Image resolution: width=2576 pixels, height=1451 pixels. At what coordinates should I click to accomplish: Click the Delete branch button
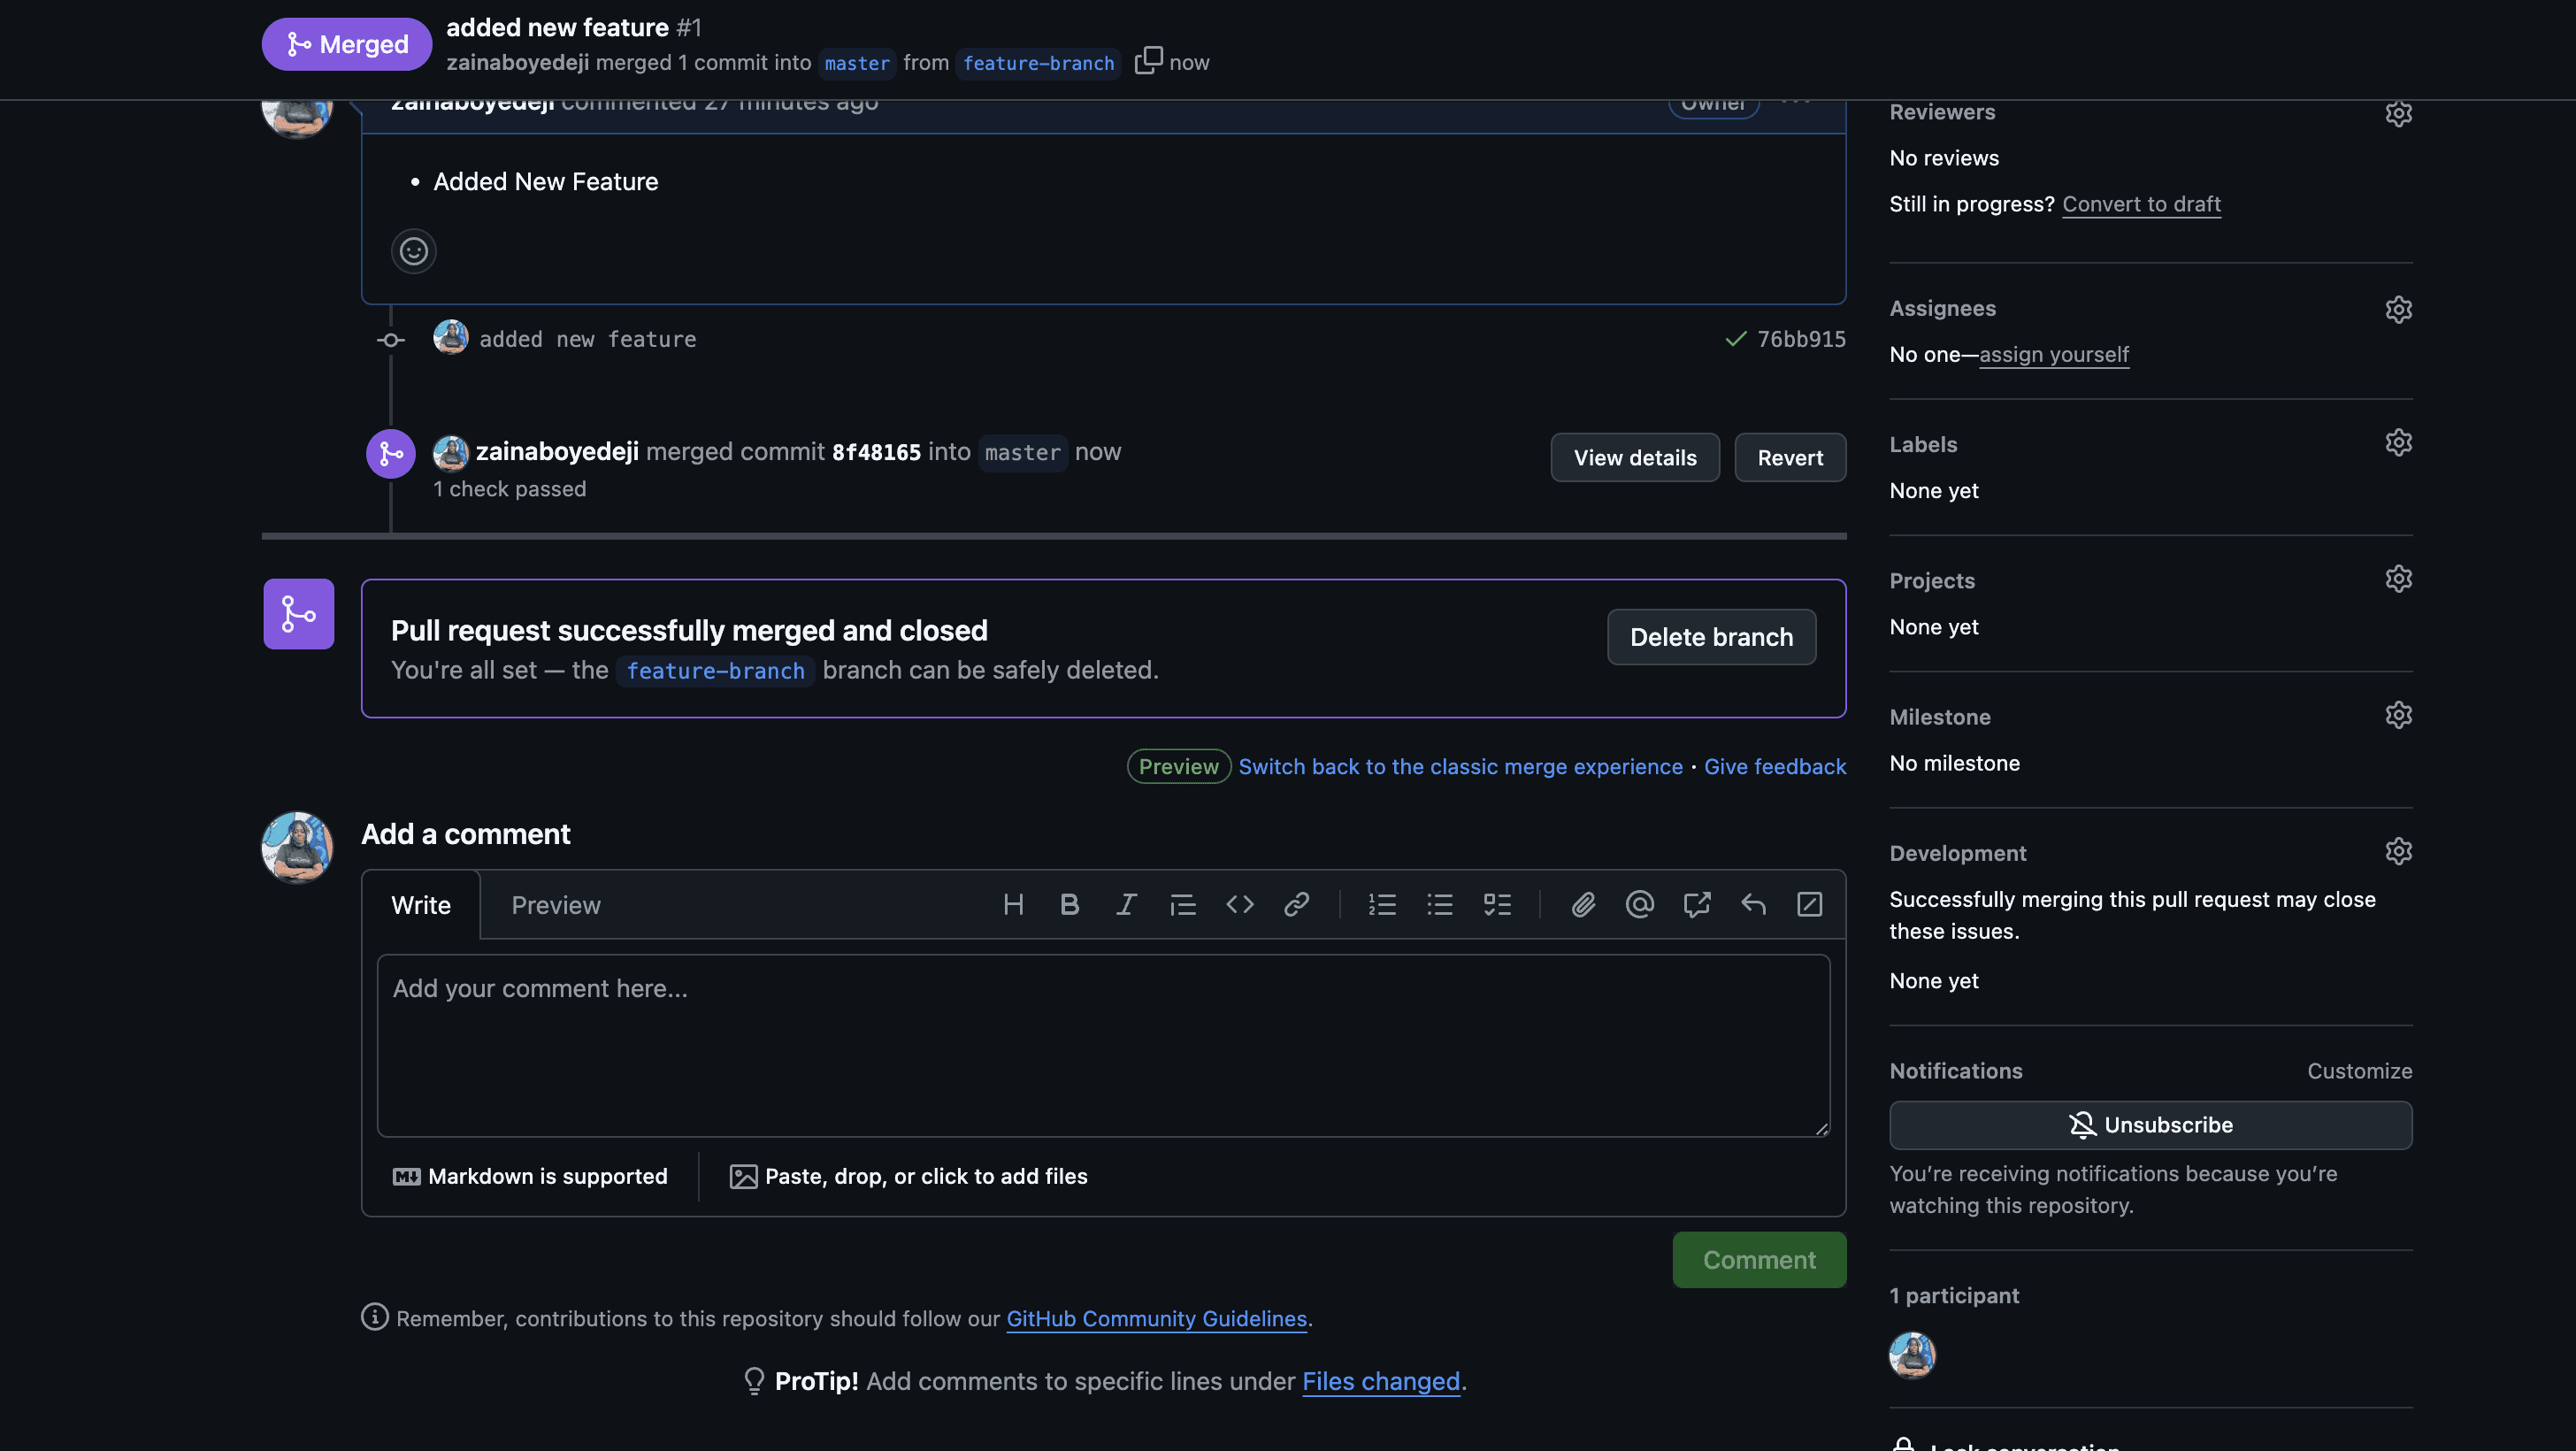pyautogui.click(x=1711, y=637)
